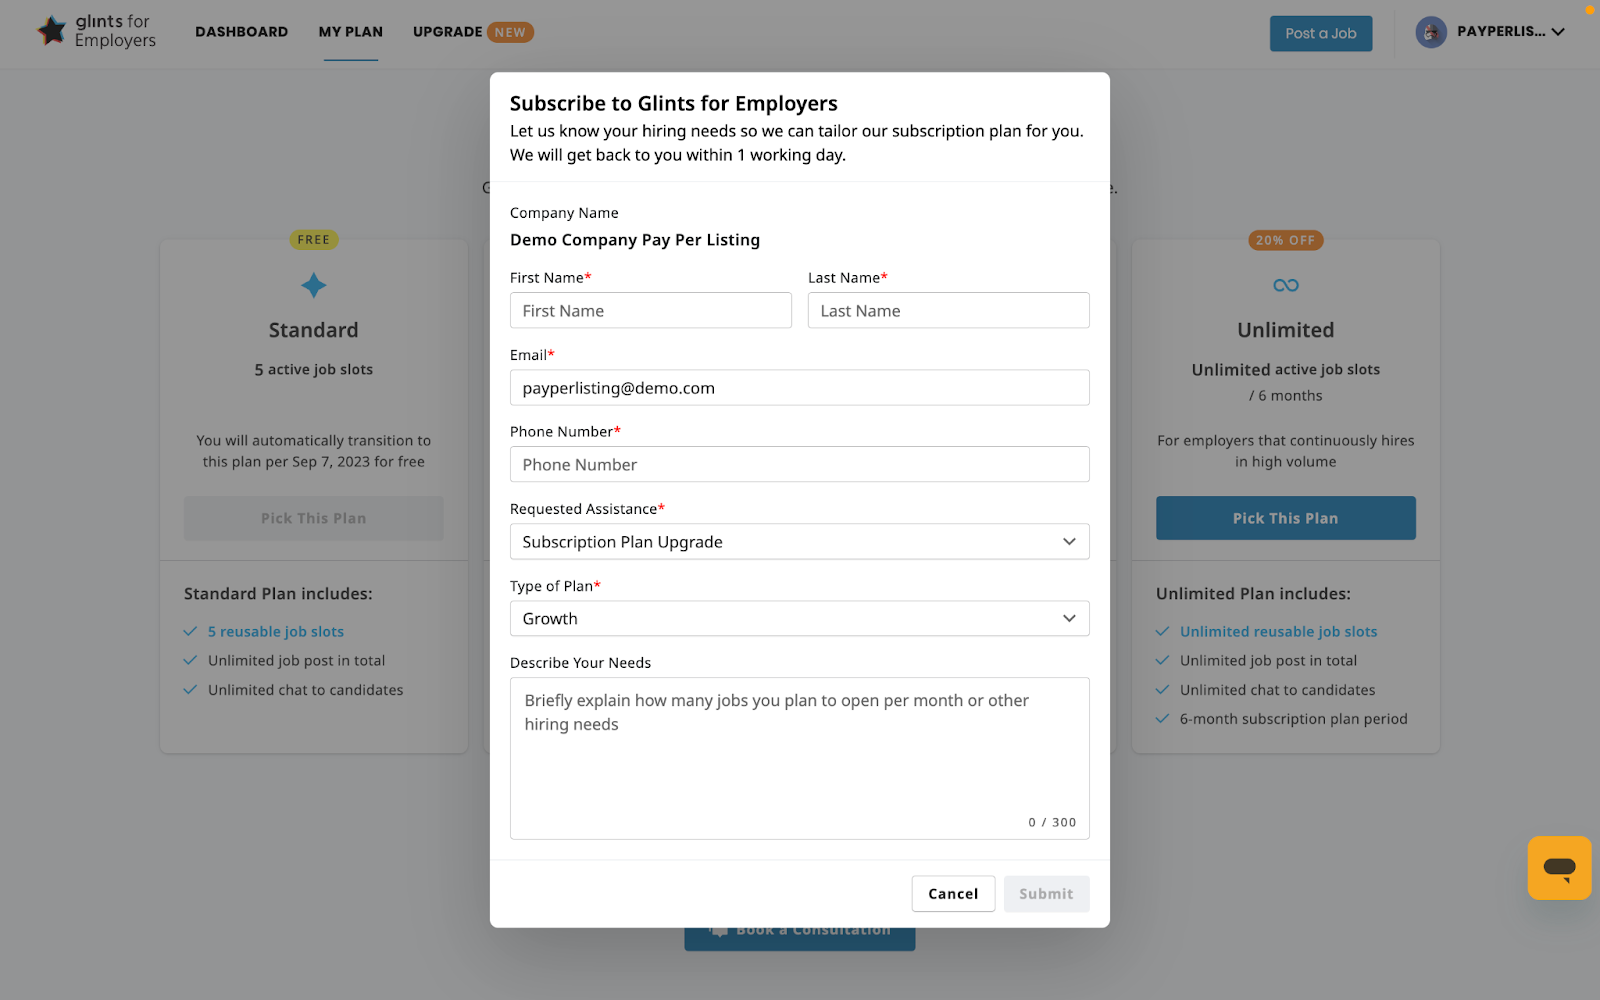Click the NEW badge beside Upgrade
Viewport: 1600px width, 1000px height.
pos(510,32)
